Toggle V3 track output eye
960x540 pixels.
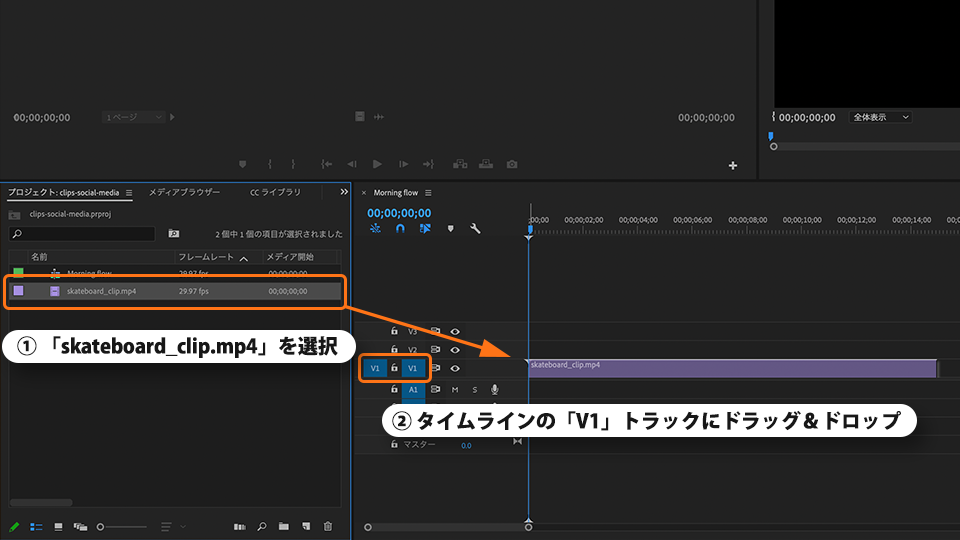(455, 332)
